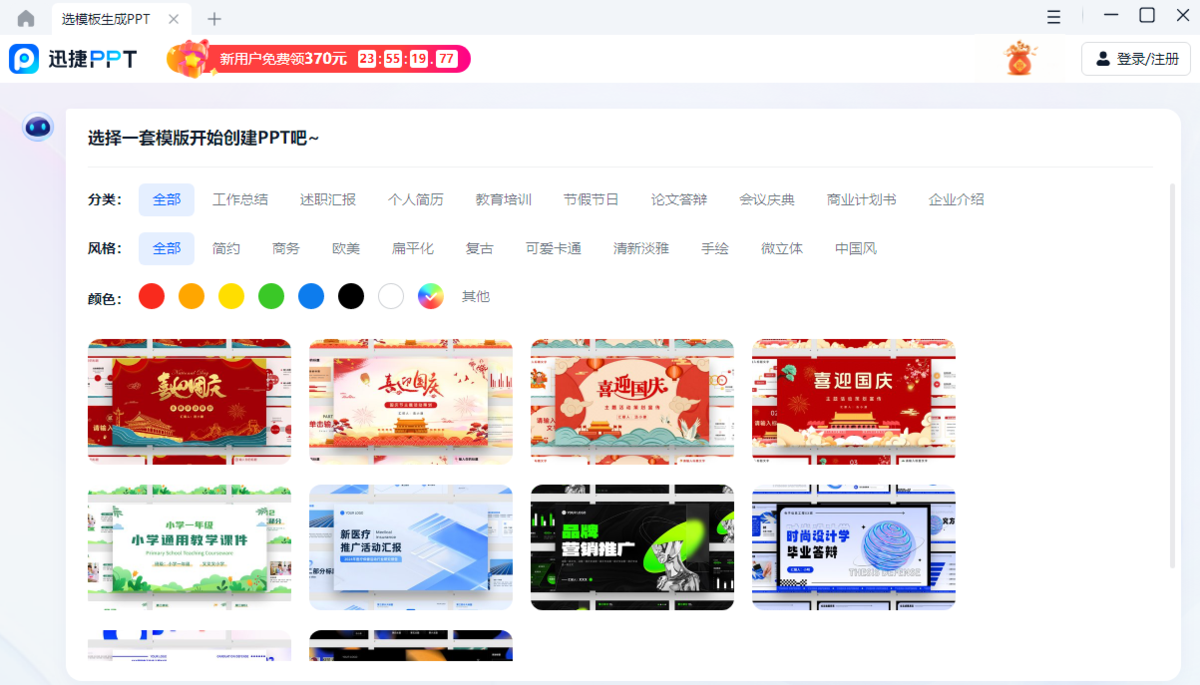Click the 迅捷PPT logo
Screen dimensions: 1200x685
[73, 59]
